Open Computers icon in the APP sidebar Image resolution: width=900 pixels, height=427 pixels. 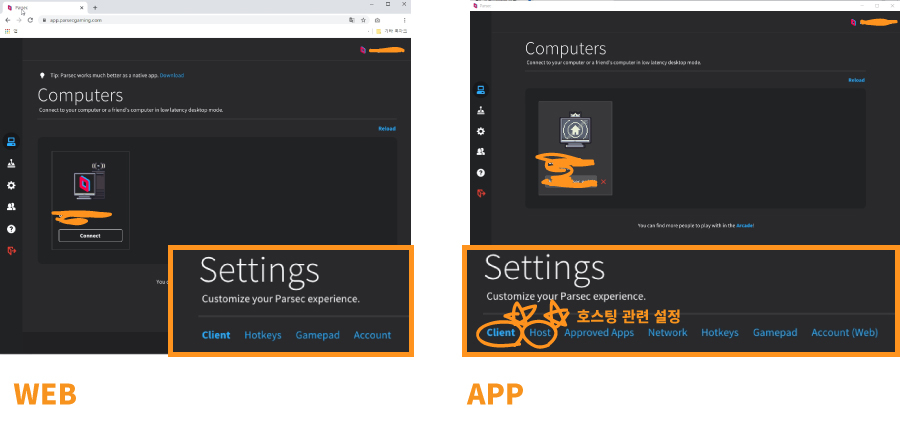(x=481, y=90)
